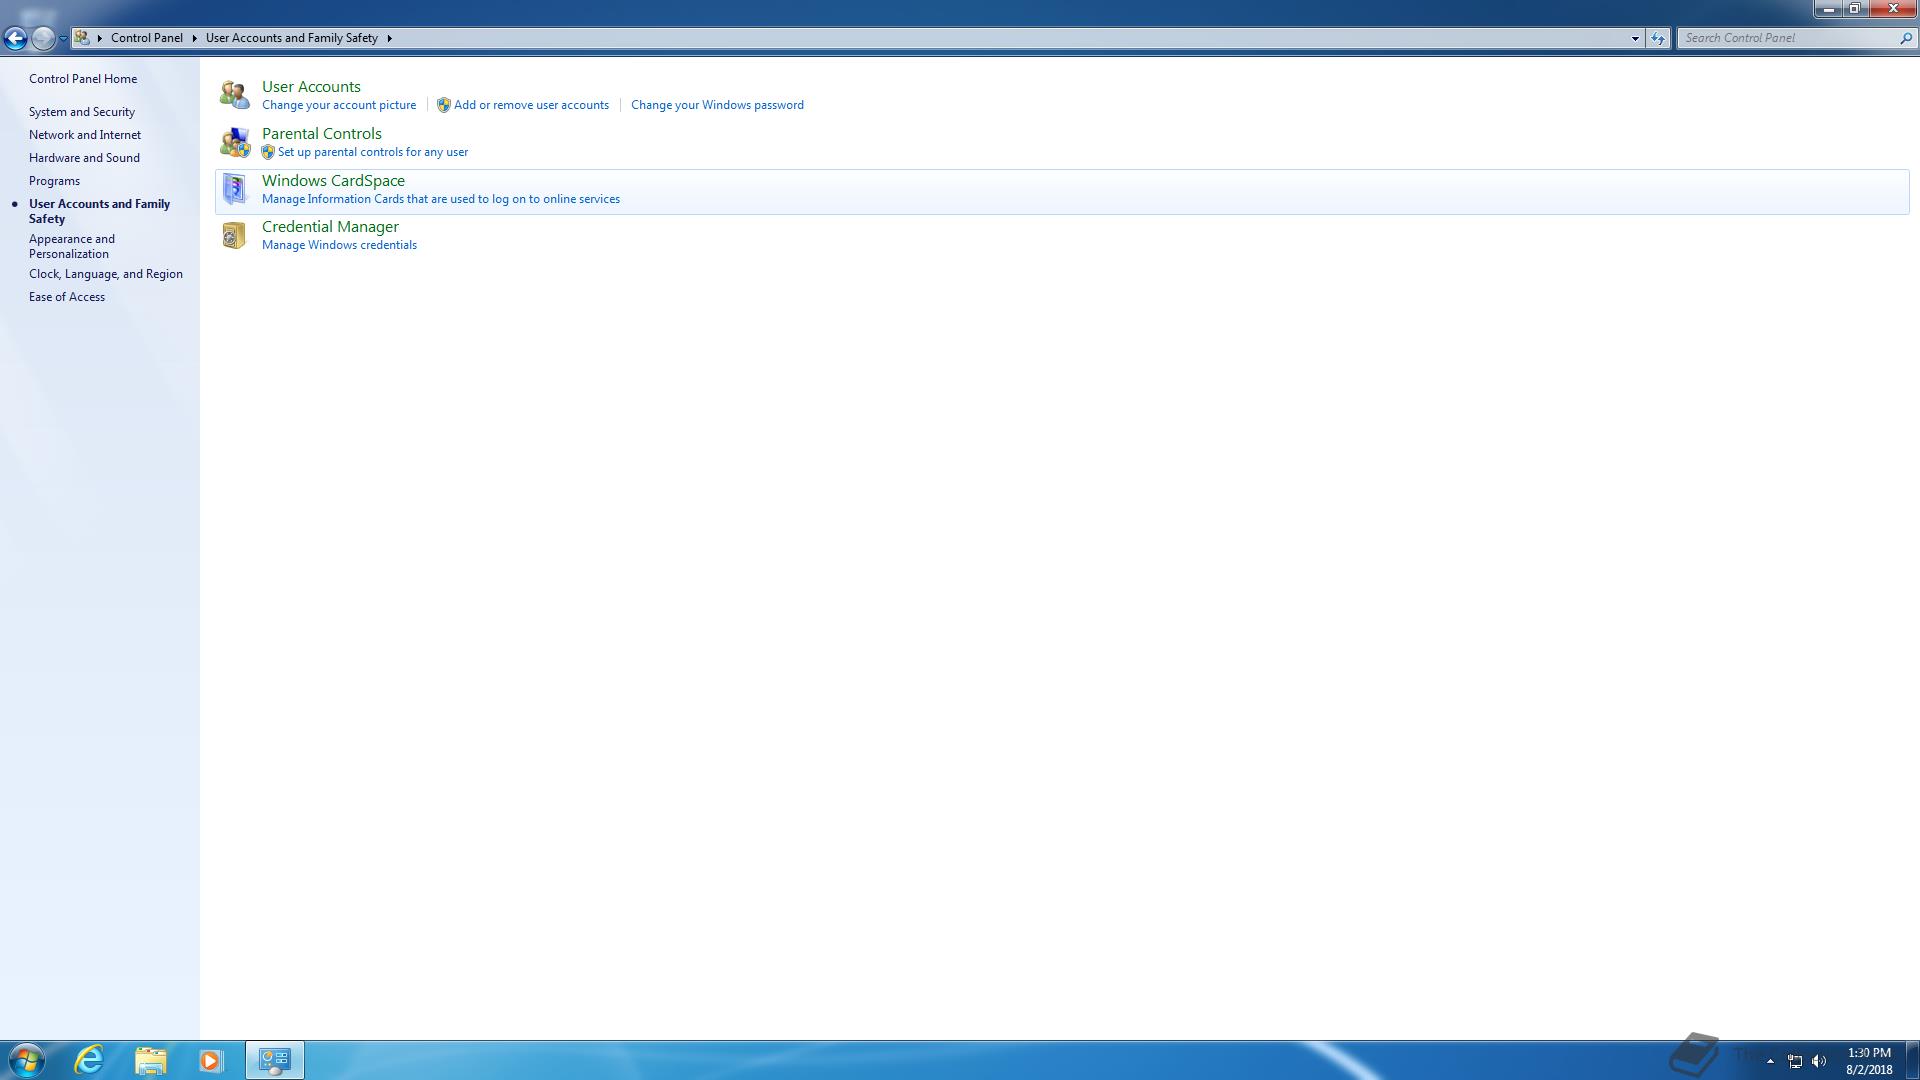Image resolution: width=1920 pixels, height=1080 pixels.
Task: Click the network icon in system tray
Action: 1795,1061
